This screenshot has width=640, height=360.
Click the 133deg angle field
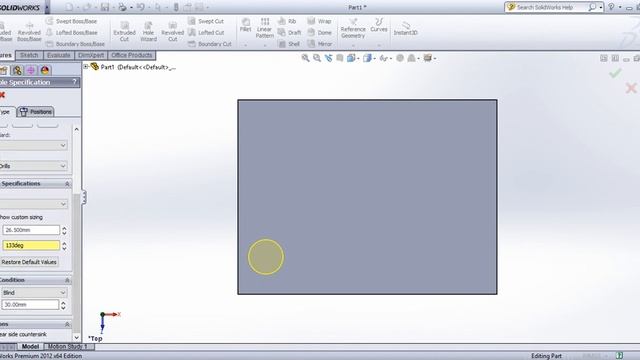[31, 245]
